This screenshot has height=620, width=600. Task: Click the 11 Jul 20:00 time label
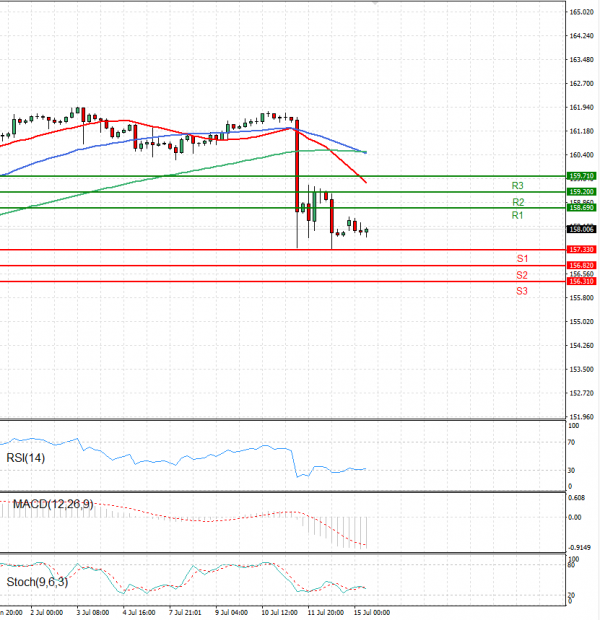[x=326, y=612]
